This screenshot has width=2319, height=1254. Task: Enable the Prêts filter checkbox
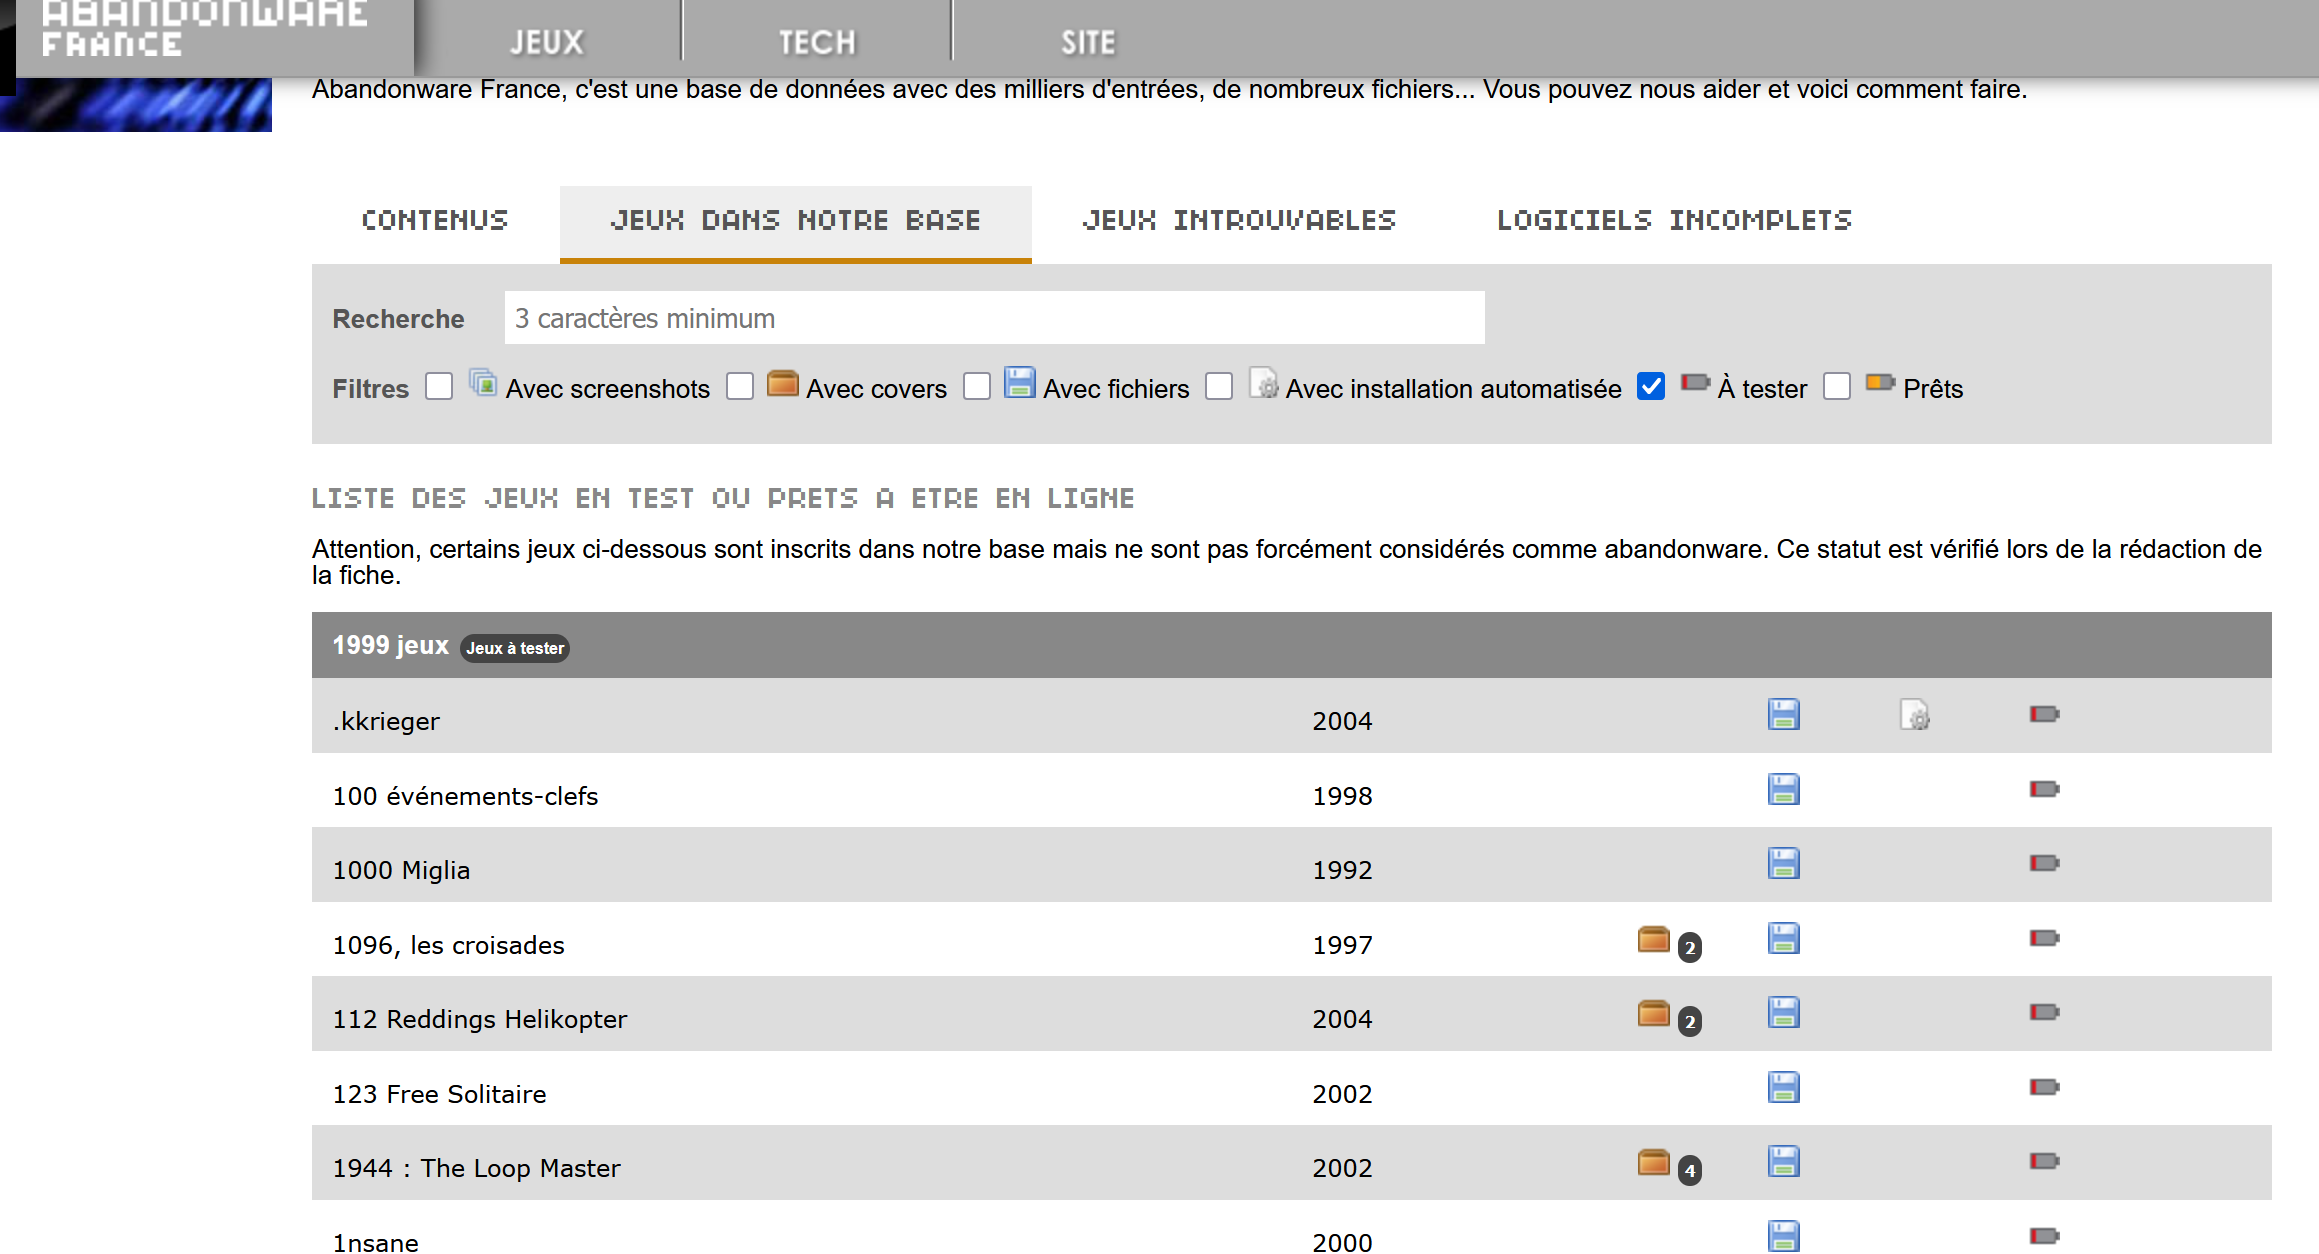[1837, 386]
